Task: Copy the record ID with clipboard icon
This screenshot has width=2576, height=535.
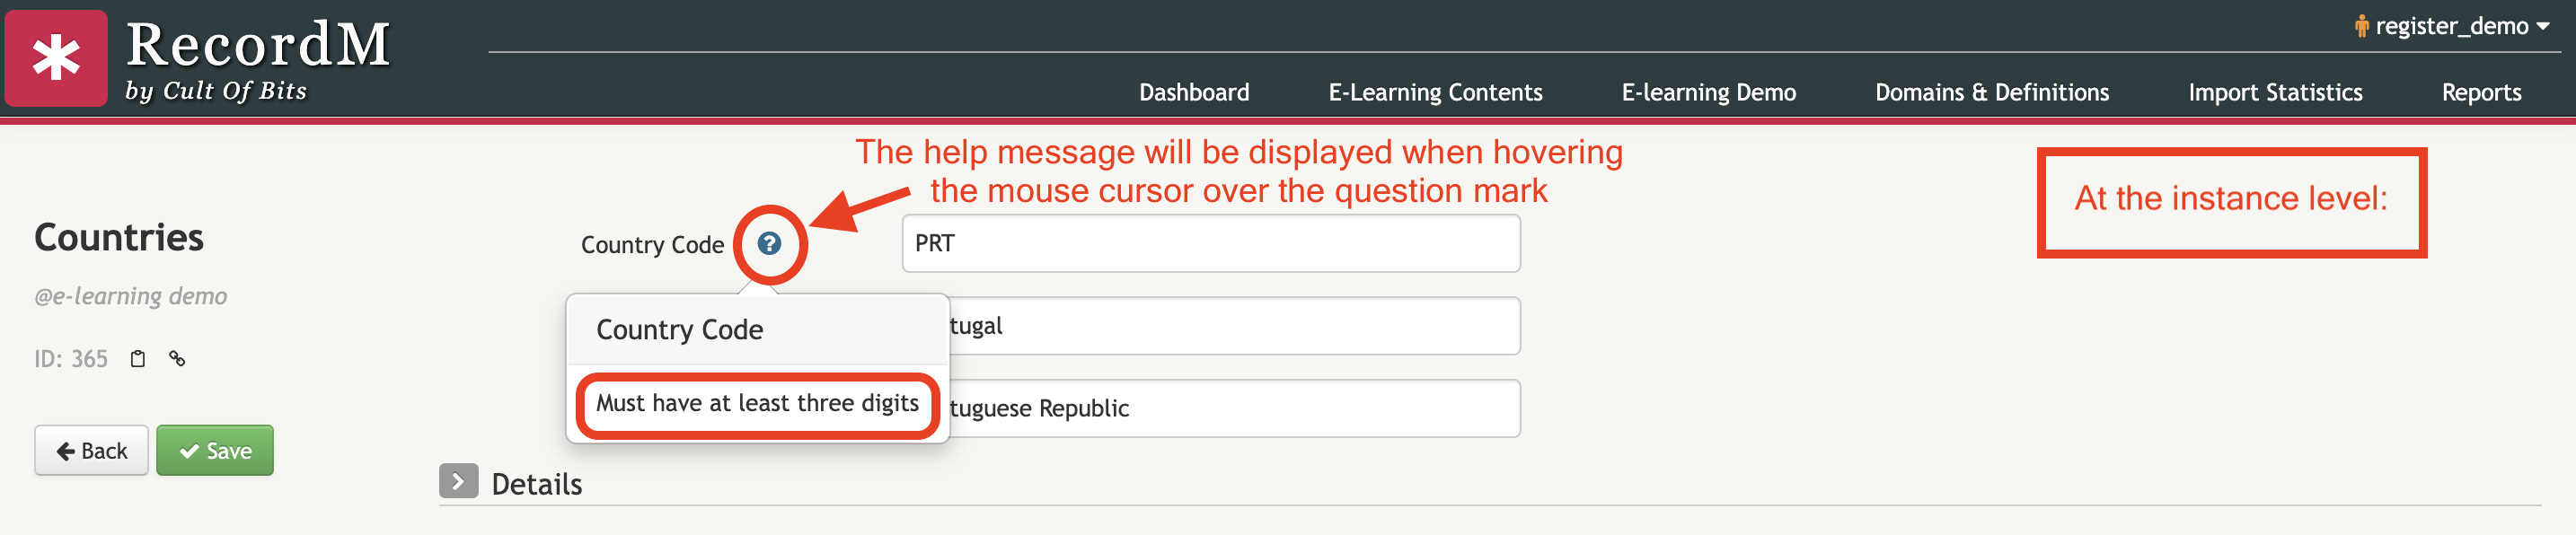Action: point(138,359)
